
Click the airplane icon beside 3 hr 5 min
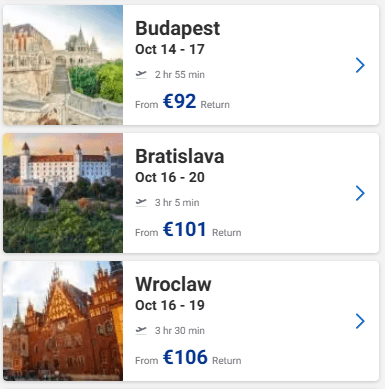pyautogui.click(x=141, y=202)
